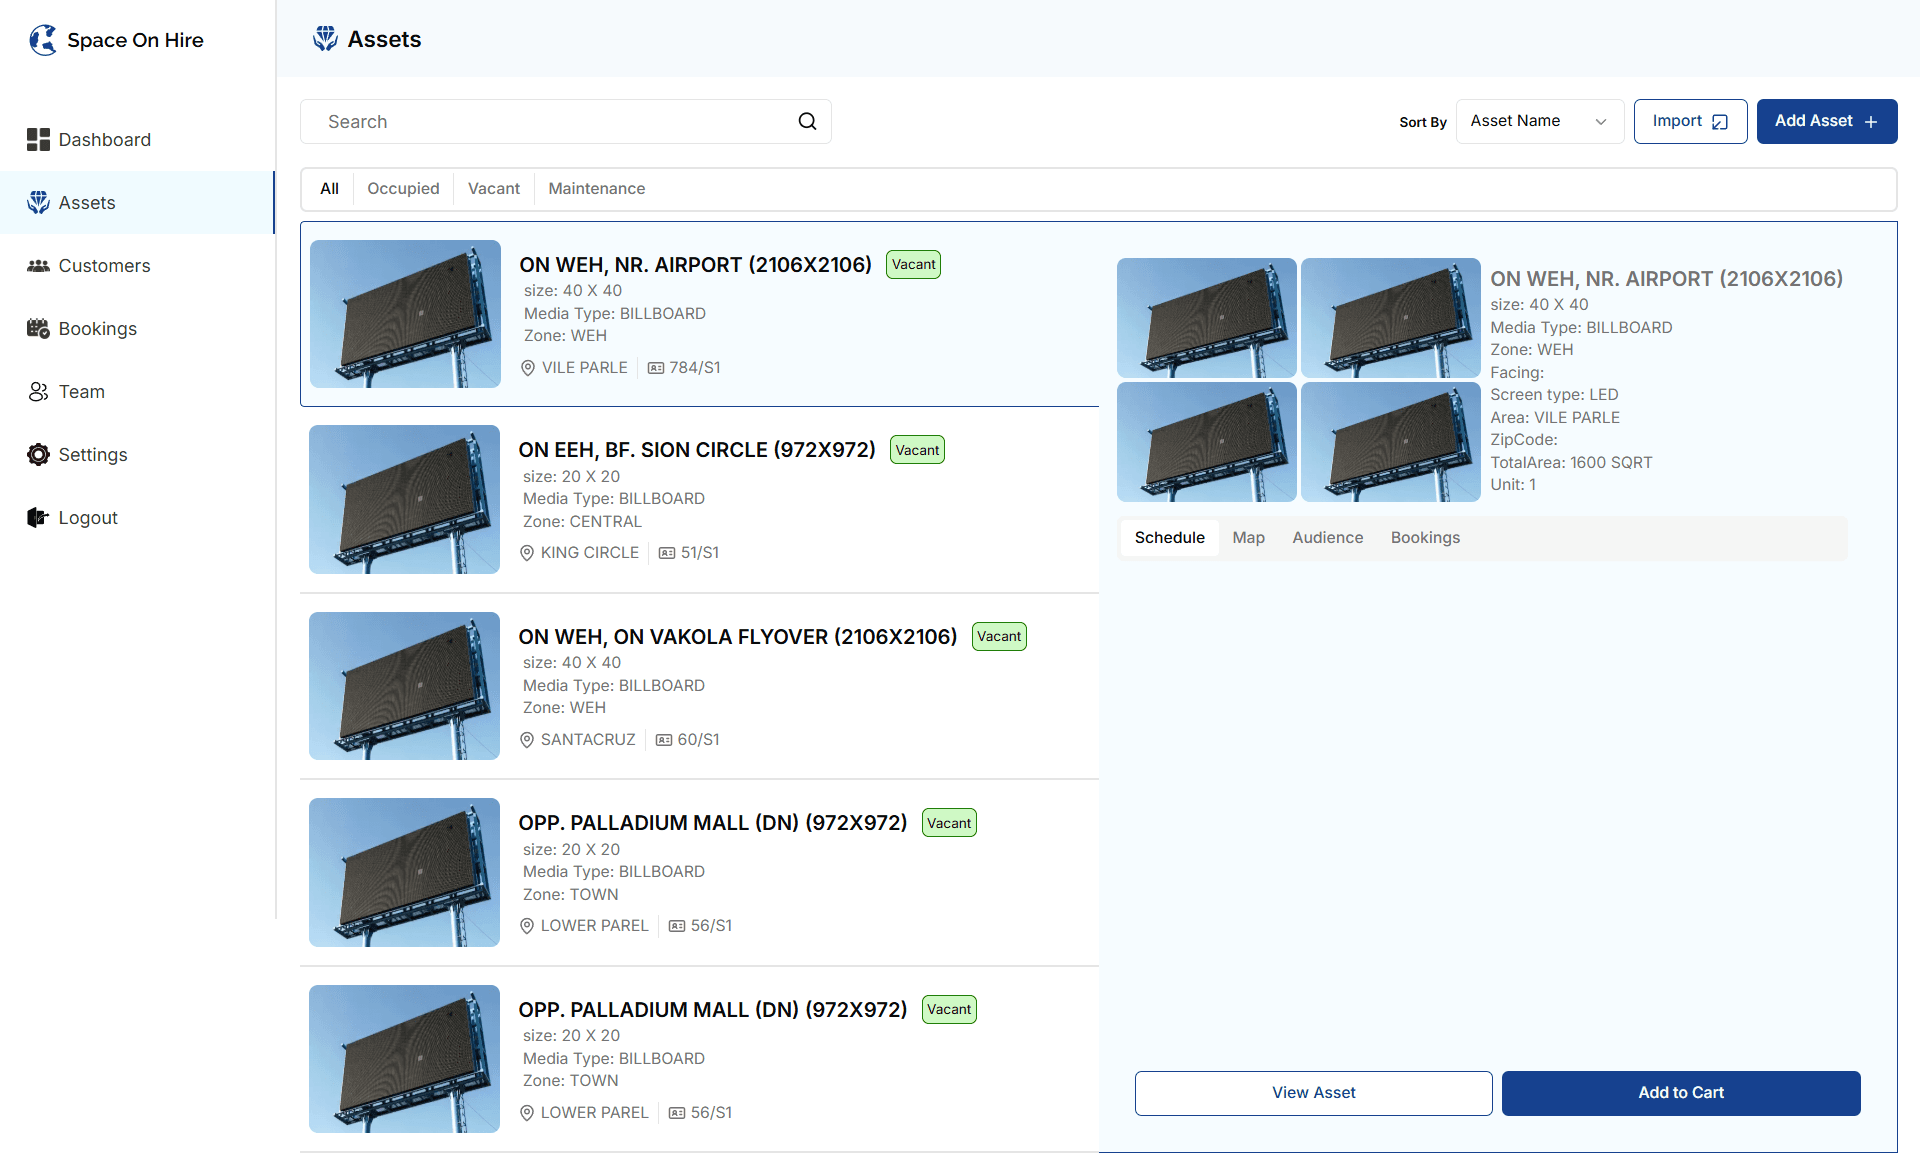Image resolution: width=1920 pixels, height=1153 pixels.
Task: Click the search magnifier icon
Action: [807, 121]
